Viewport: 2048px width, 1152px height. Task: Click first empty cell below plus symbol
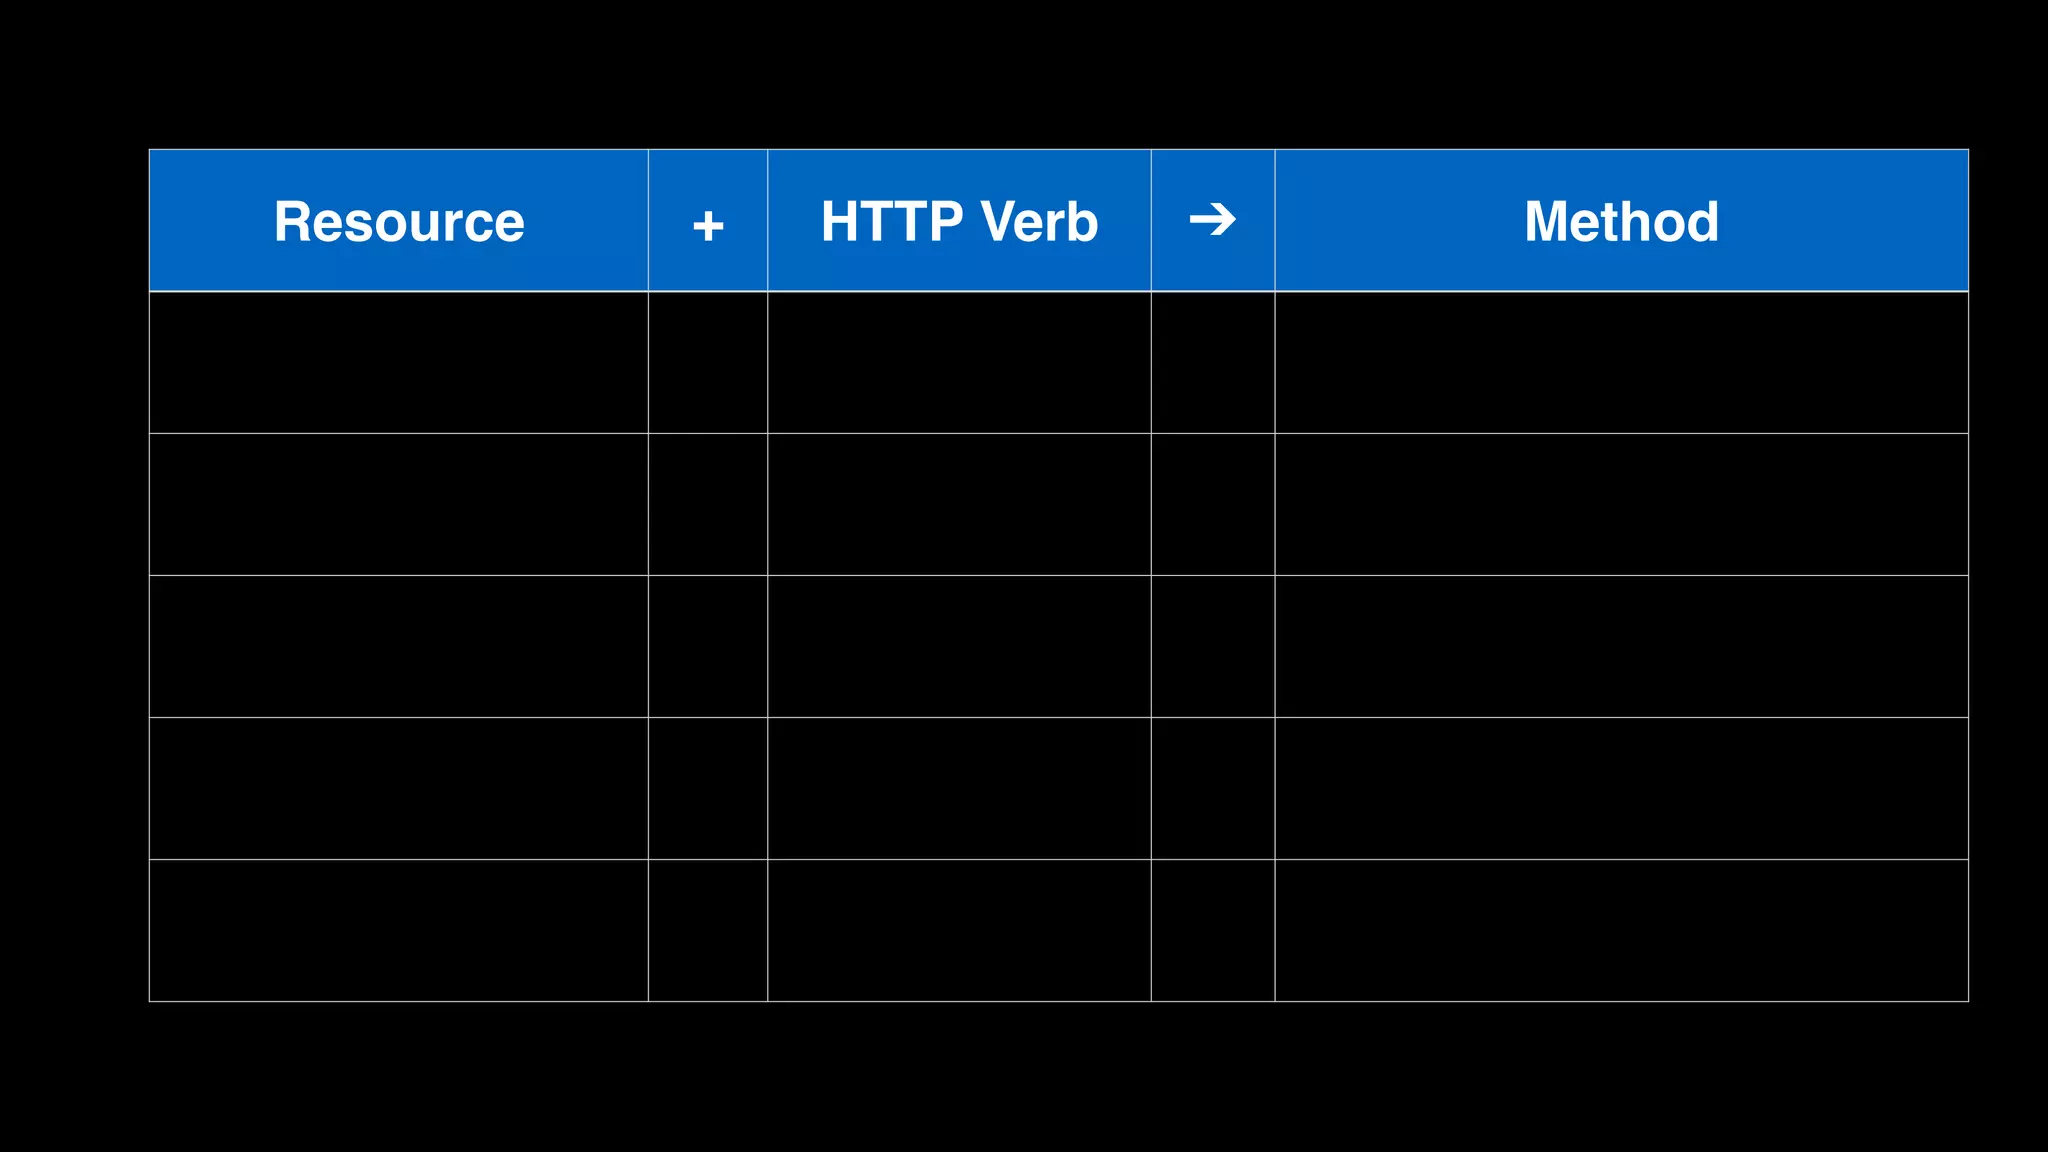pyautogui.click(x=708, y=362)
